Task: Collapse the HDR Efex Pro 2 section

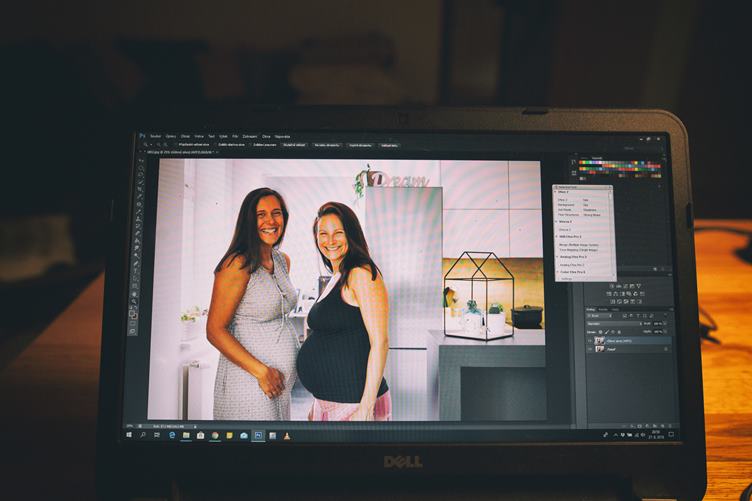Action: [x=556, y=236]
